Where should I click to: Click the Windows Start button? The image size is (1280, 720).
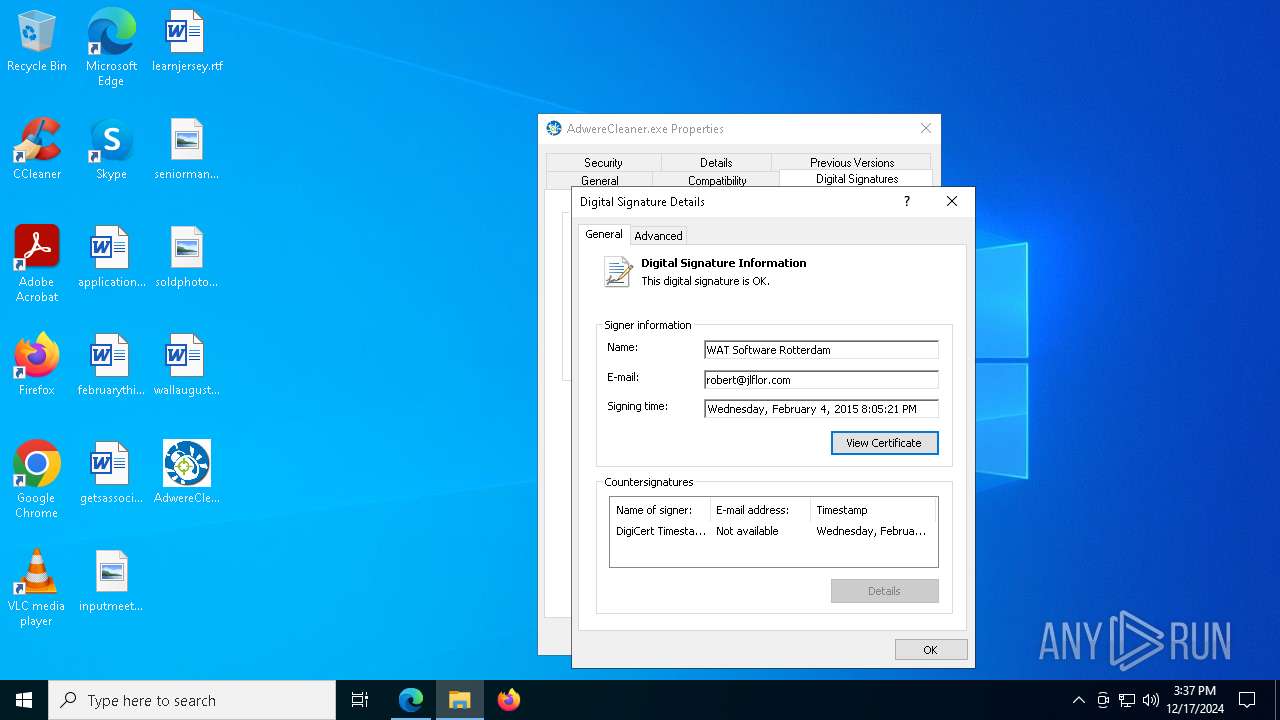point(24,700)
